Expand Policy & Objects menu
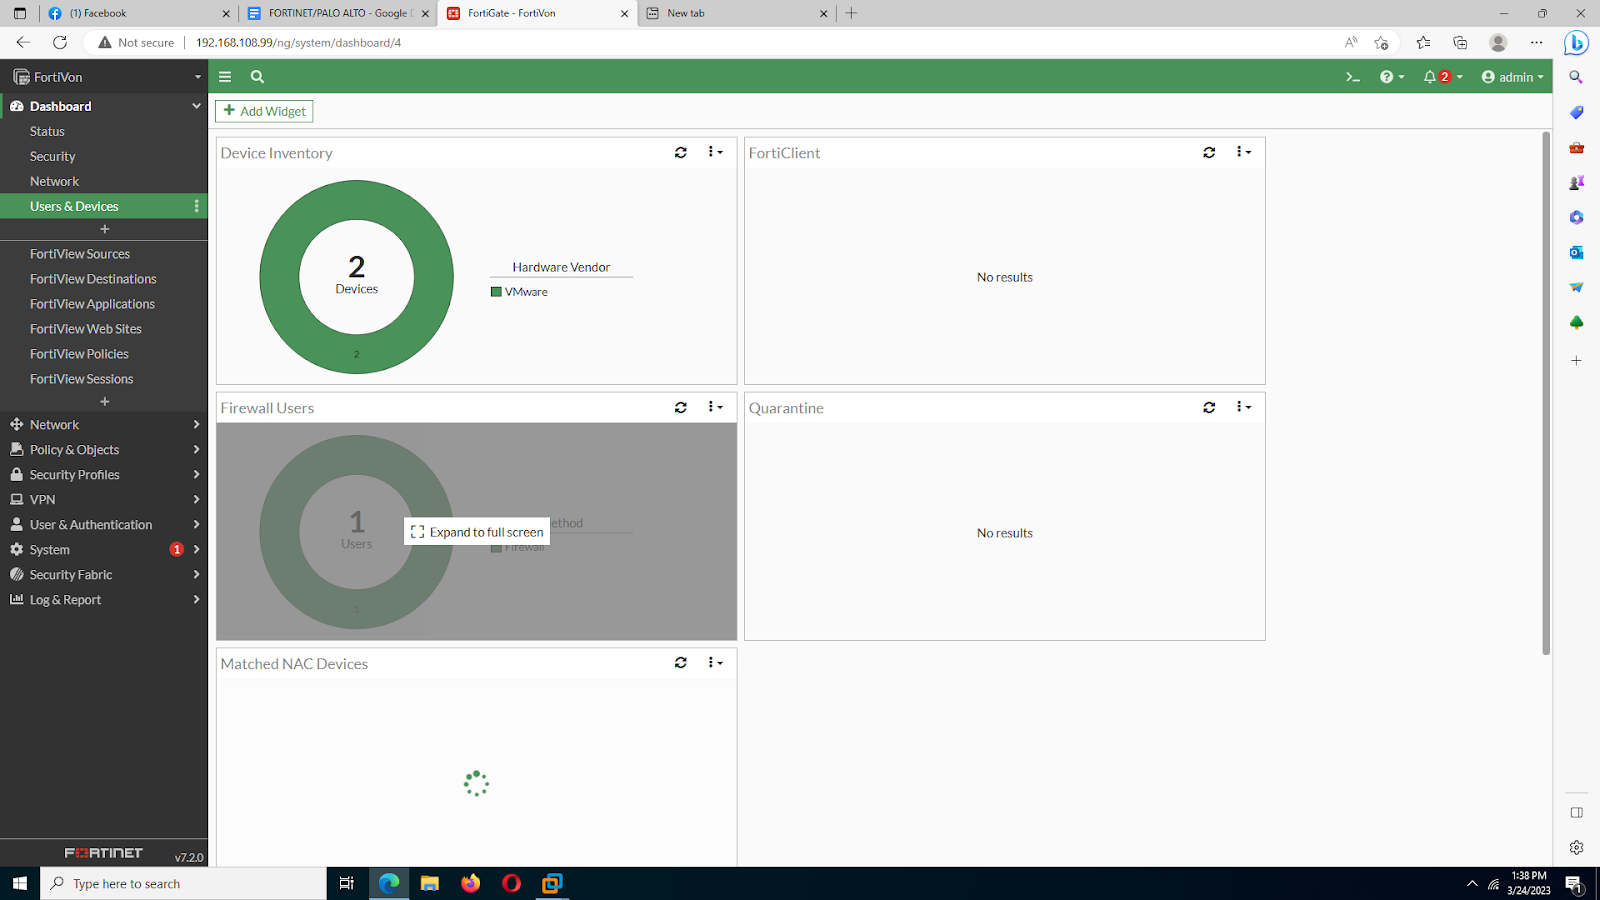Image resolution: width=1600 pixels, height=900 pixels. pyautogui.click(x=104, y=449)
